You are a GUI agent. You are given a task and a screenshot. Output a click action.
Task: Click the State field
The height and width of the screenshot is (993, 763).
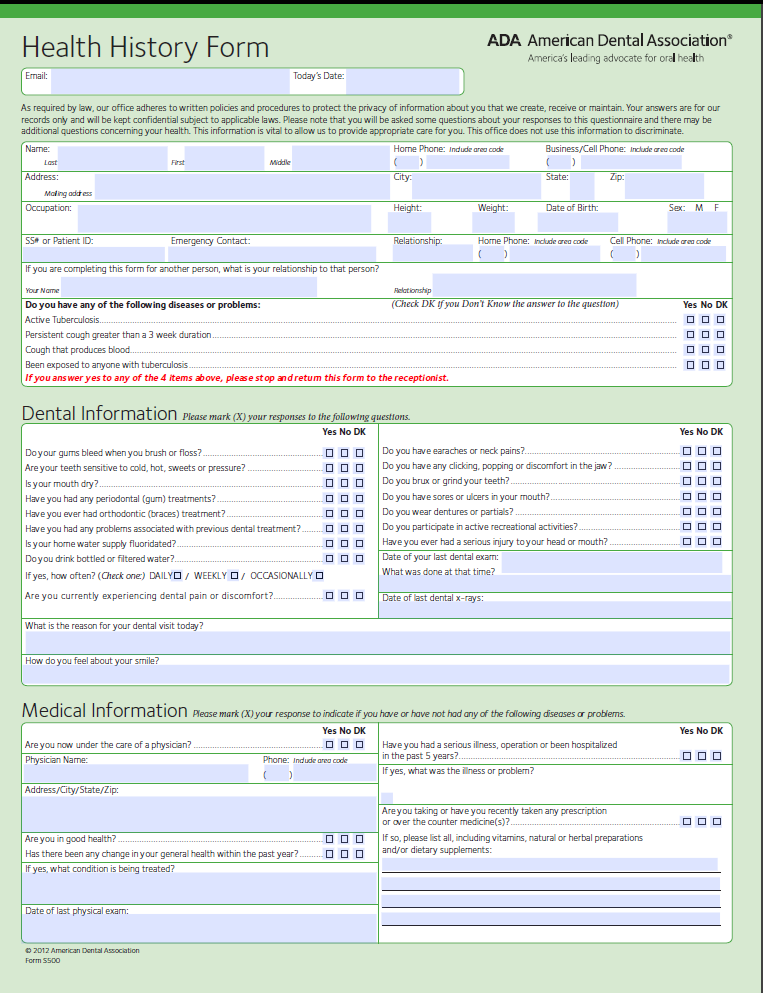[x=582, y=187]
